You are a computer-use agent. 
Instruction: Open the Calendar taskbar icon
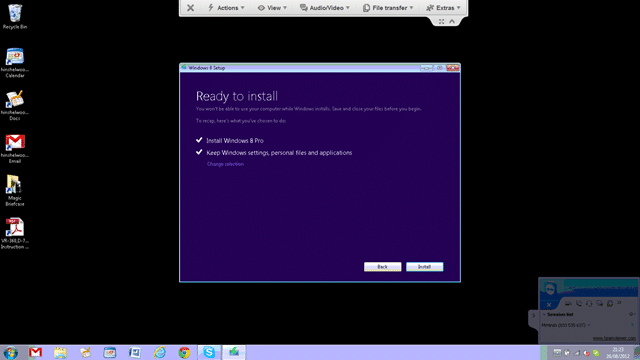(110, 352)
